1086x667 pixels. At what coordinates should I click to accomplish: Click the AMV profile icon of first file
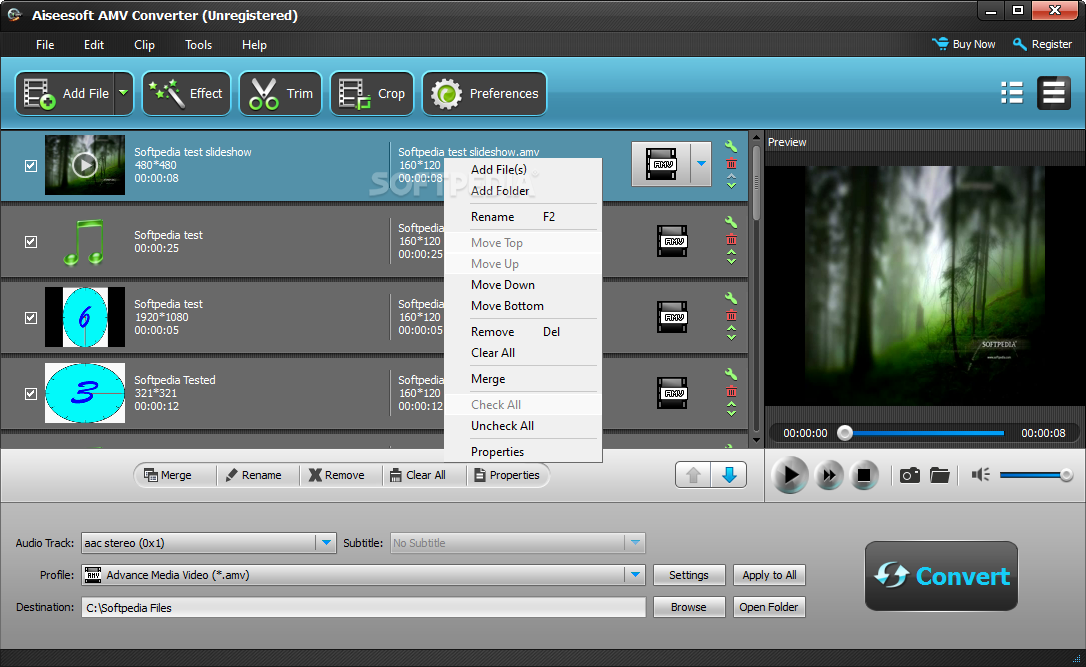tap(661, 164)
